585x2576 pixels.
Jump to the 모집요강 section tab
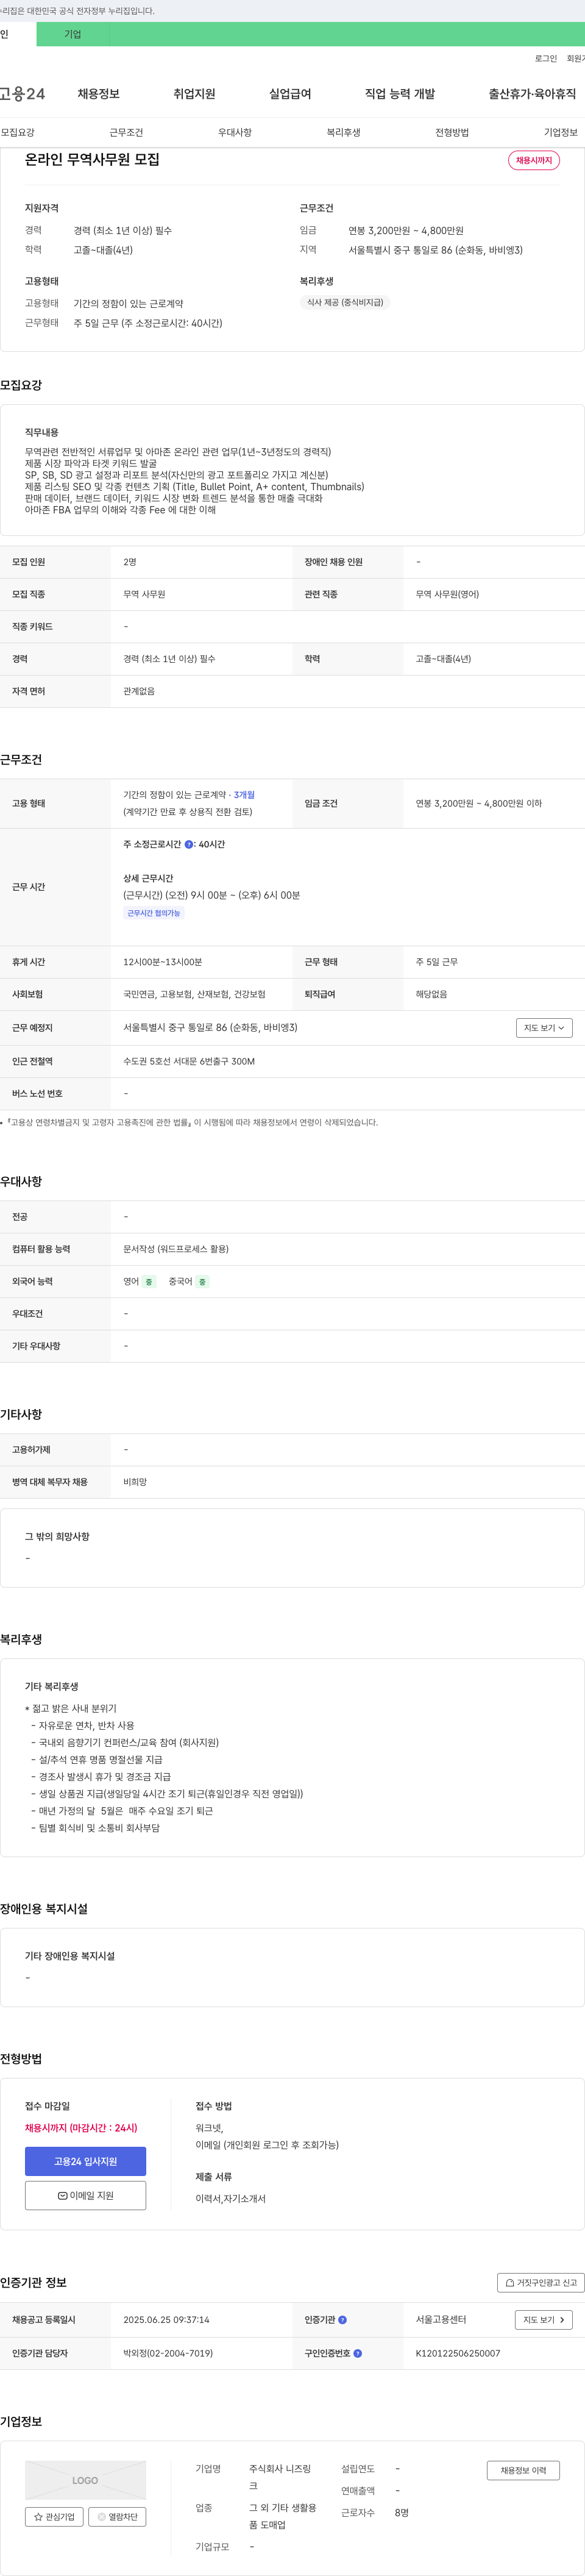18,132
